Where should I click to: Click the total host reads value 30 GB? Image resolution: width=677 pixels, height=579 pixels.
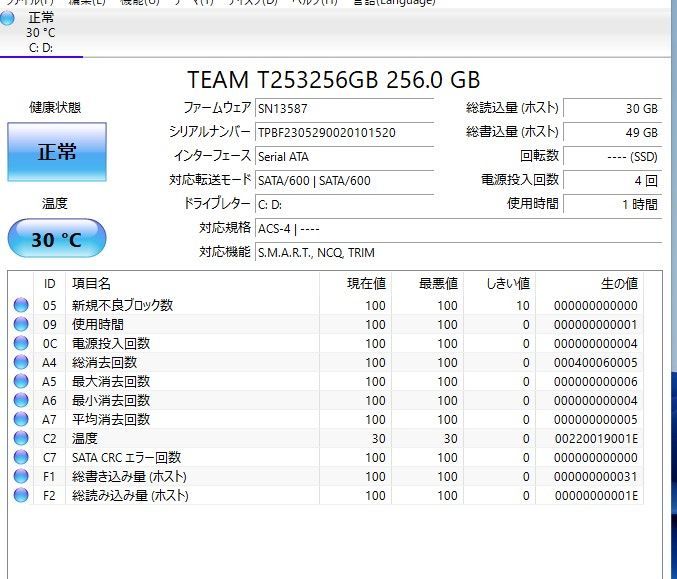point(613,108)
